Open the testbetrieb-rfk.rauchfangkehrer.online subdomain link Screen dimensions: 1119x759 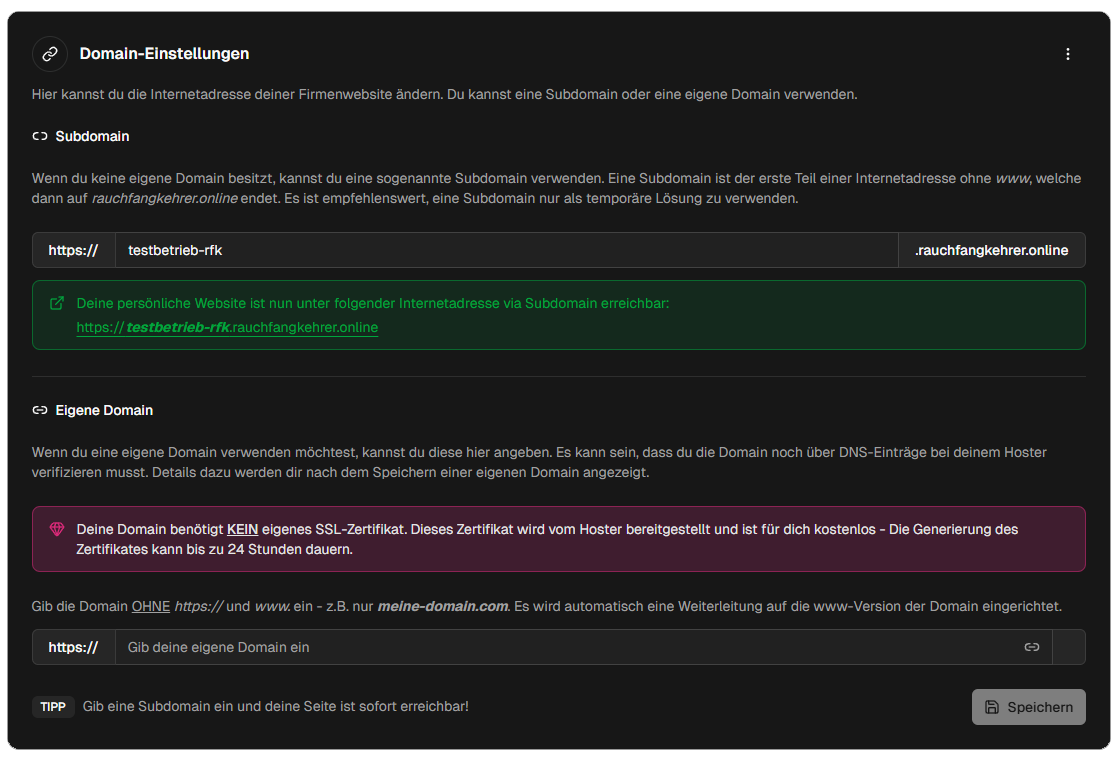pyautogui.click(x=227, y=327)
